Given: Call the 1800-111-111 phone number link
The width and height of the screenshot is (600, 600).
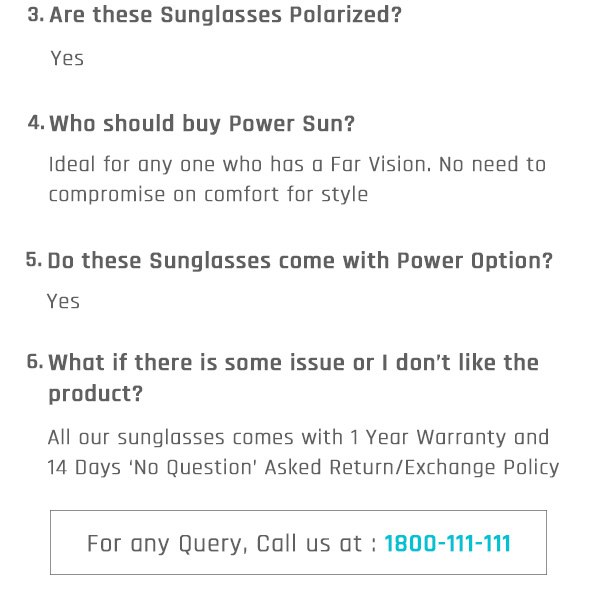Looking at the screenshot, I should point(447,543).
